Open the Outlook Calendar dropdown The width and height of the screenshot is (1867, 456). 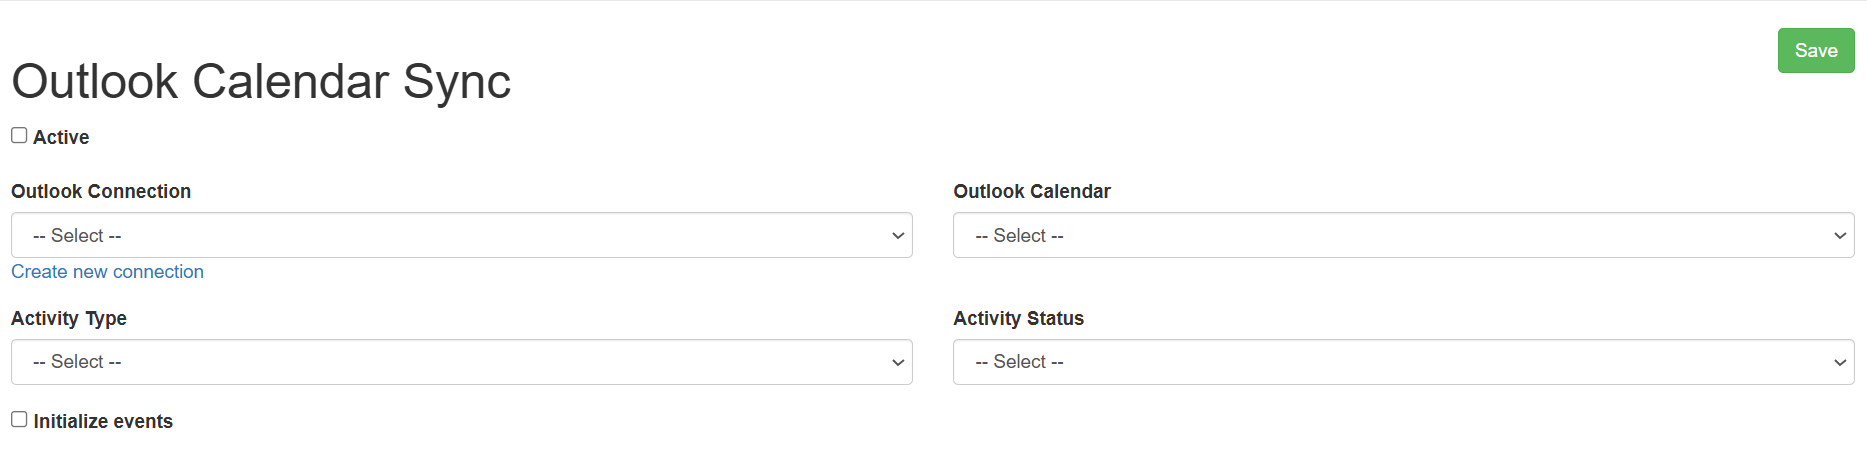point(1403,235)
